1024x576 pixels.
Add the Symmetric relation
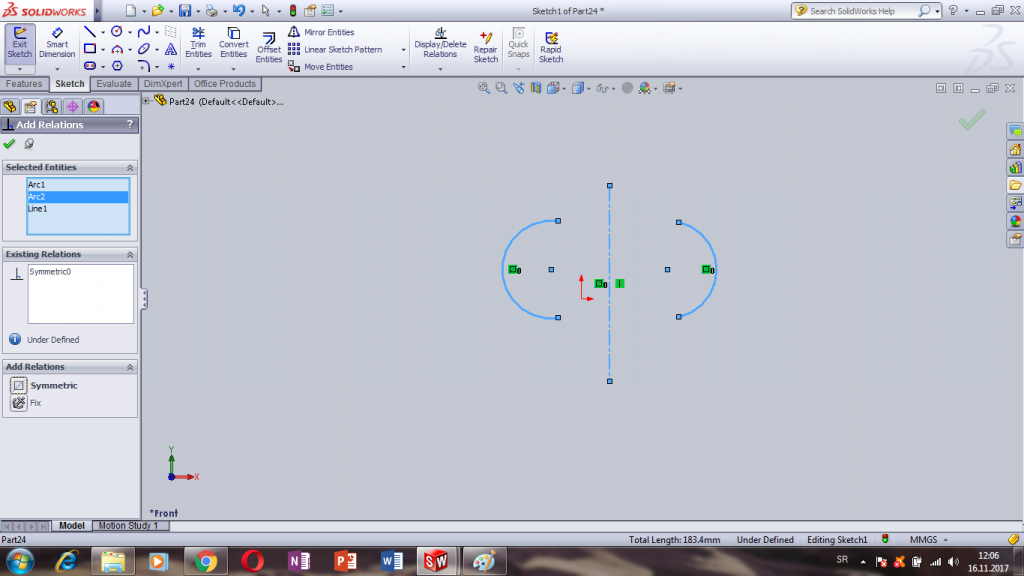[x=44, y=385]
